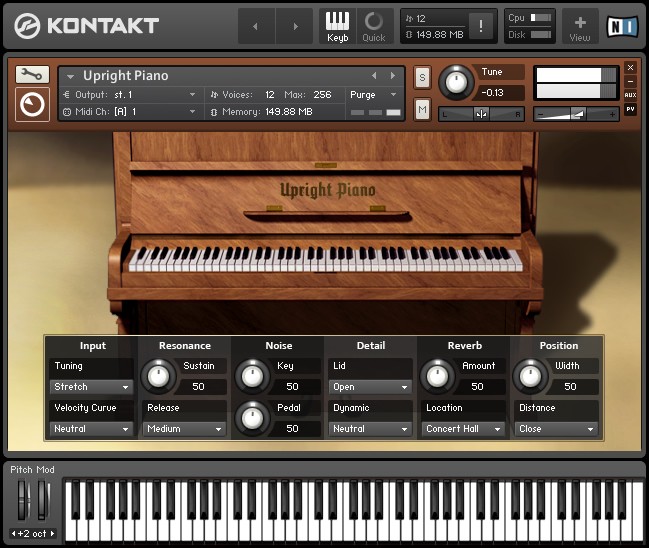Click the Tune knob
The image size is (649, 548).
[x=456, y=82]
